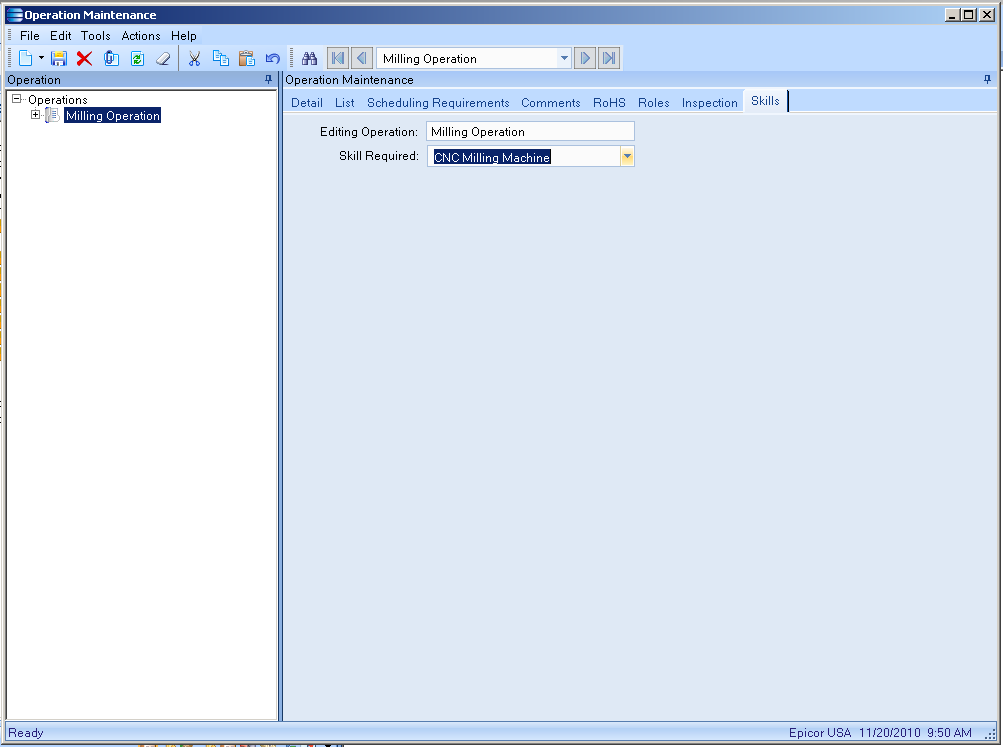Jump to the last record
This screenshot has width=1003, height=747.
(609, 59)
